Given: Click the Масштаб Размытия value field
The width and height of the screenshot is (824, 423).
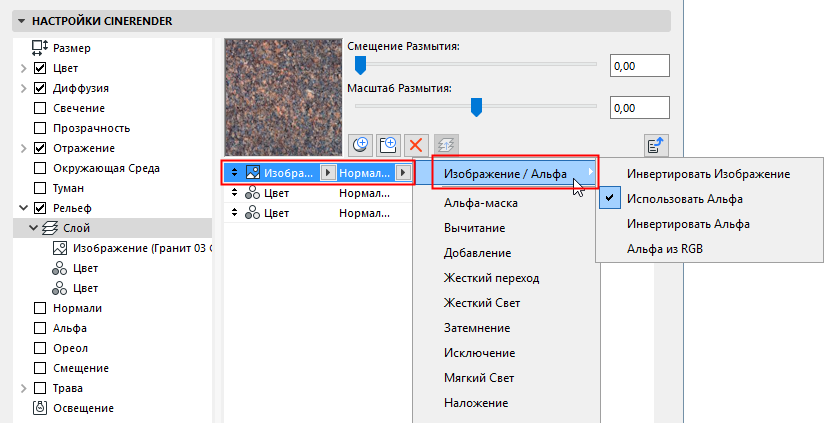Looking at the screenshot, I should click(x=640, y=108).
